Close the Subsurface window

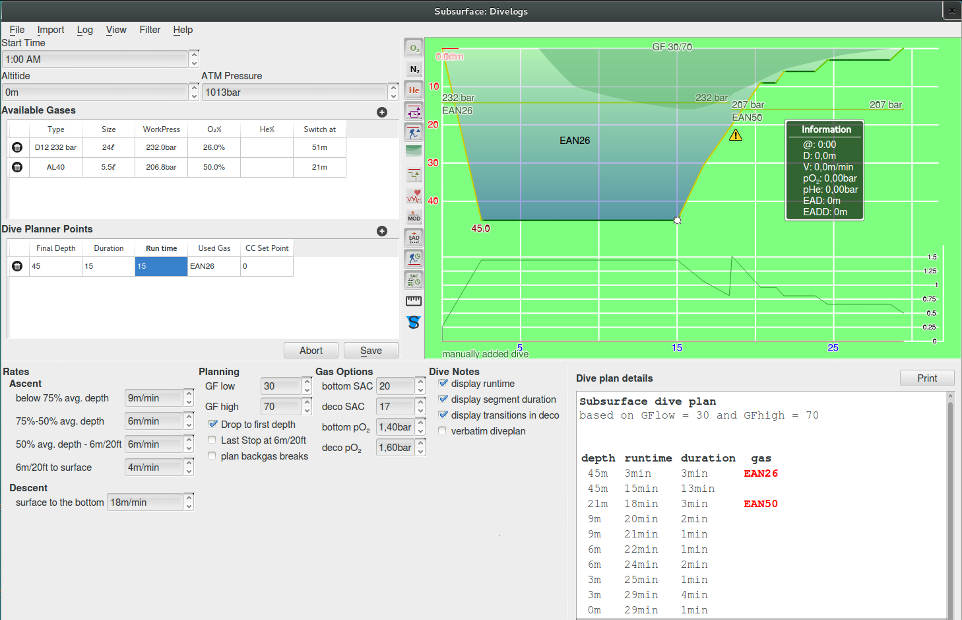[952, 11]
